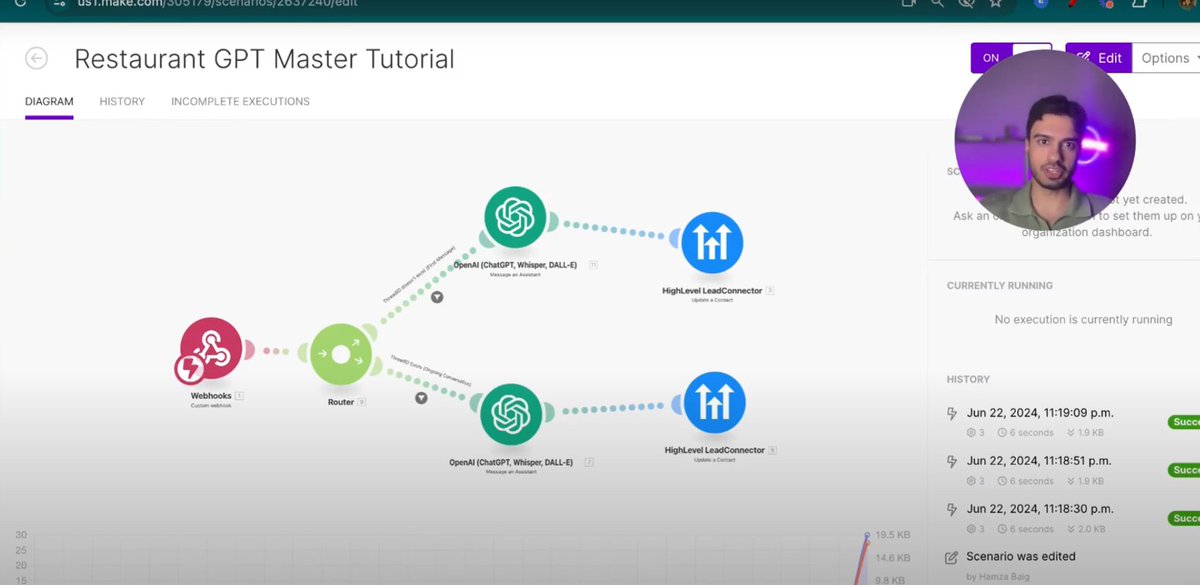
Task: Click the Success badge of the 11:18:30 run
Action: [1184, 518]
